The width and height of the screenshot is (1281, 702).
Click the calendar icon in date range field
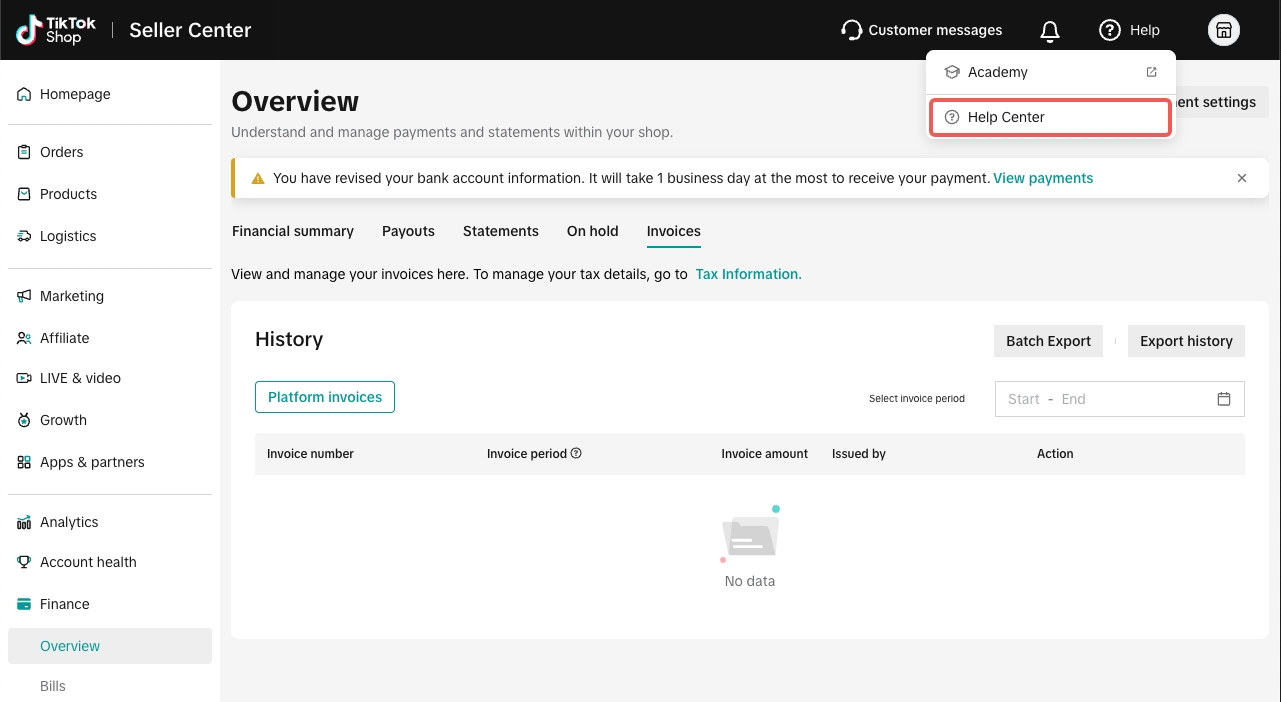click(x=1223, y=399)
